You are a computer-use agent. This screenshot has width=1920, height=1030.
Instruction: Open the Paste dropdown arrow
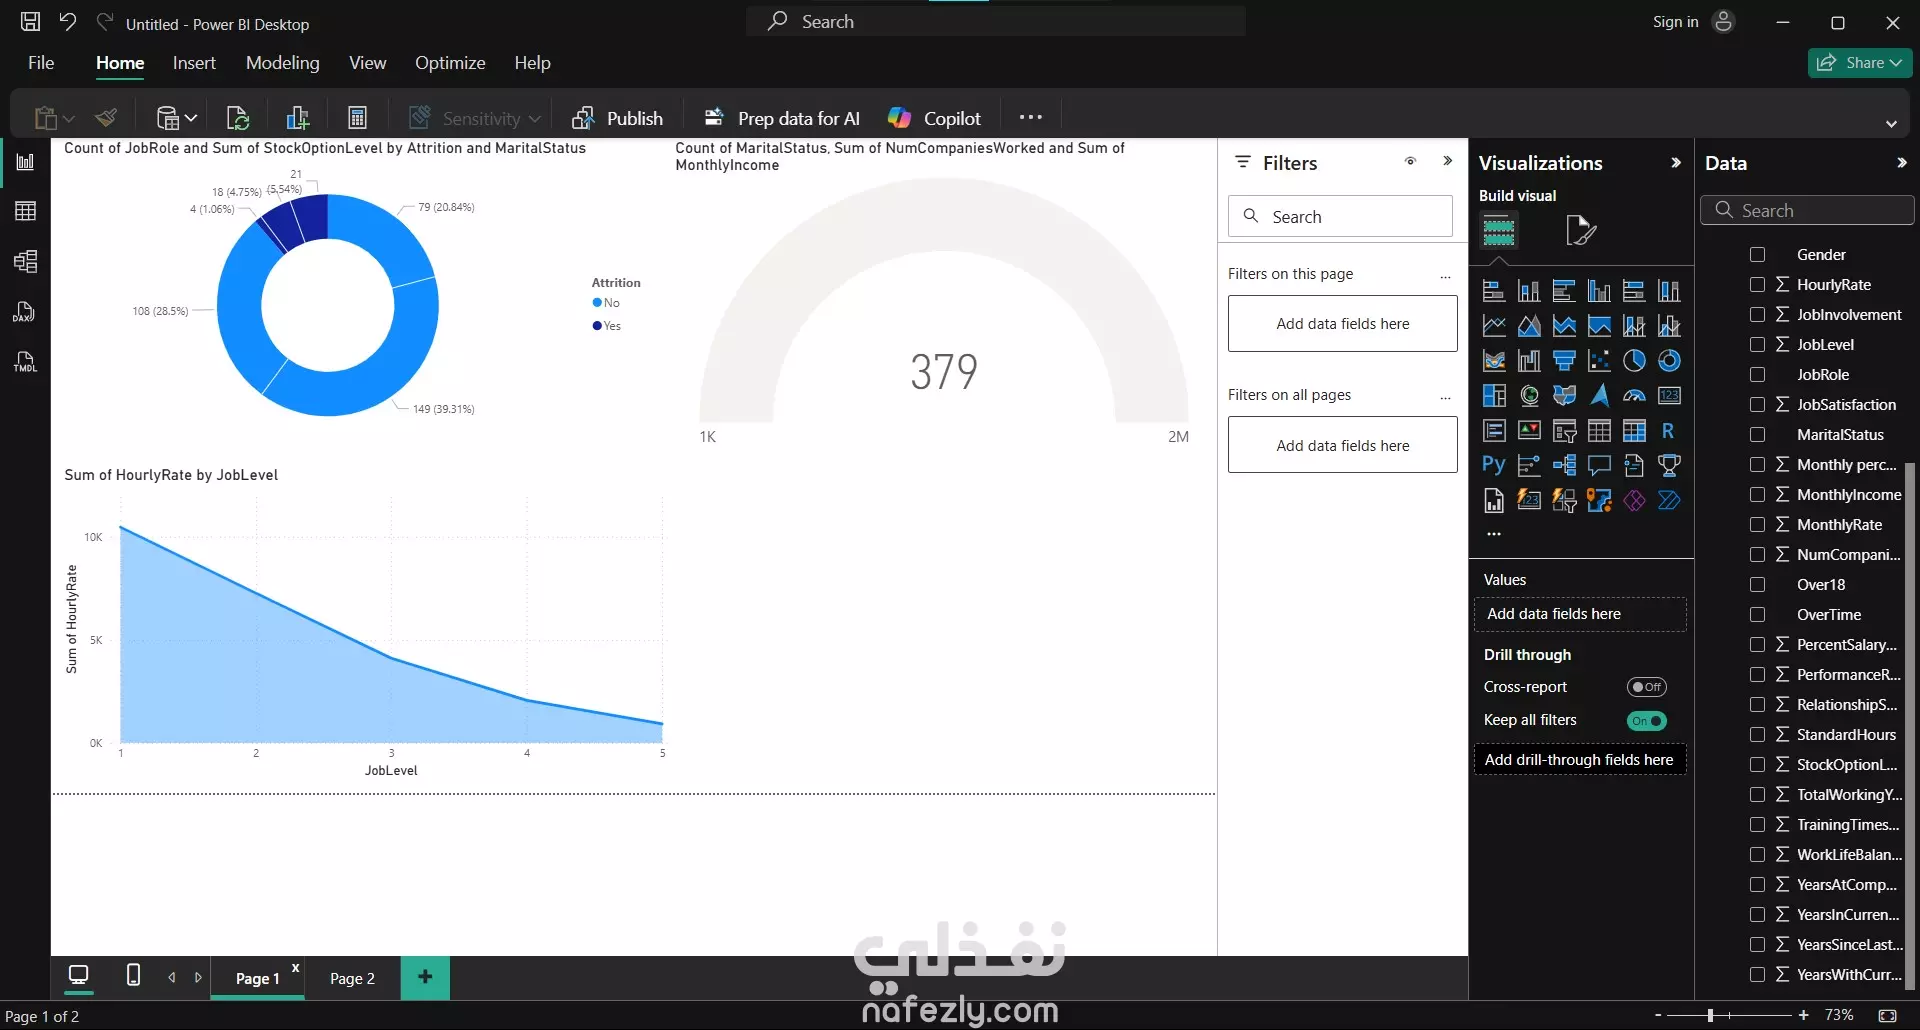pos(68,119)
